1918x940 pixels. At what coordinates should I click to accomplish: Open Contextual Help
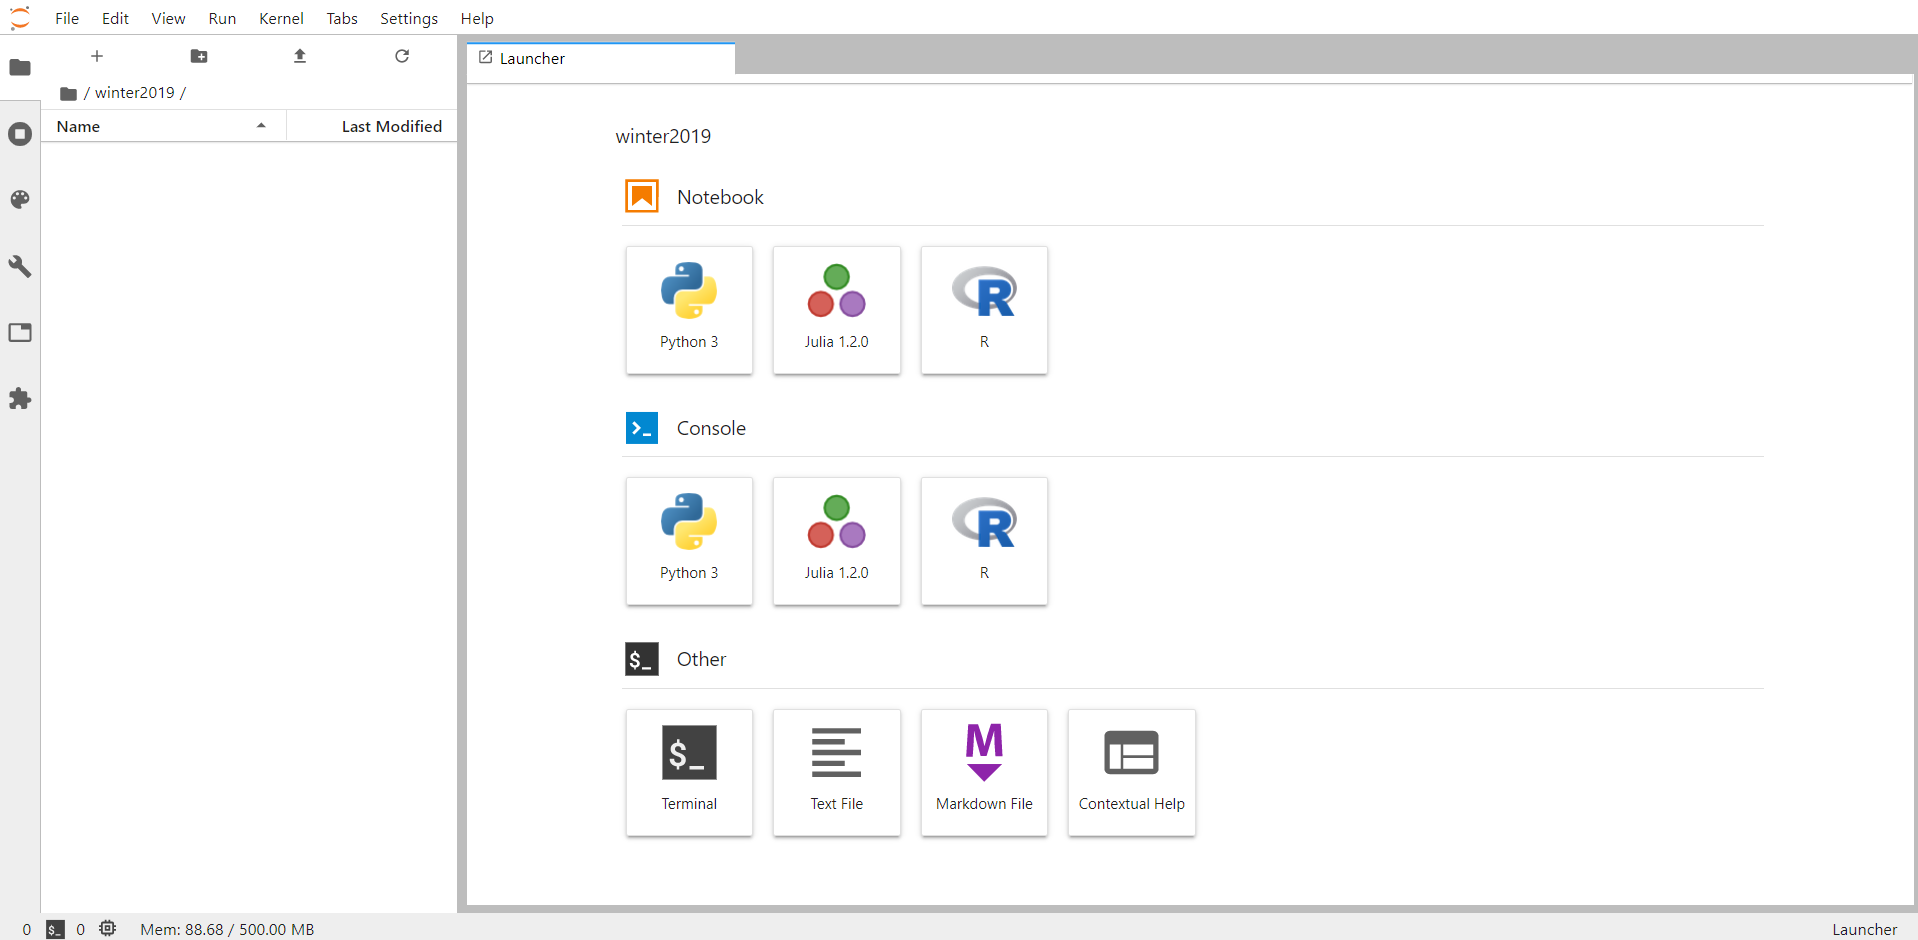pos(1132,772)
